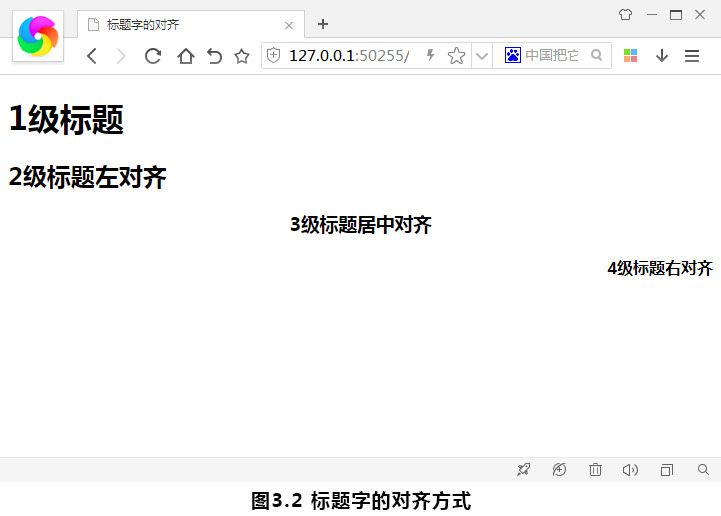Click the trash bin icon in status bar
The height and width of the screenshot is (516, 721).
click(595, 470)
